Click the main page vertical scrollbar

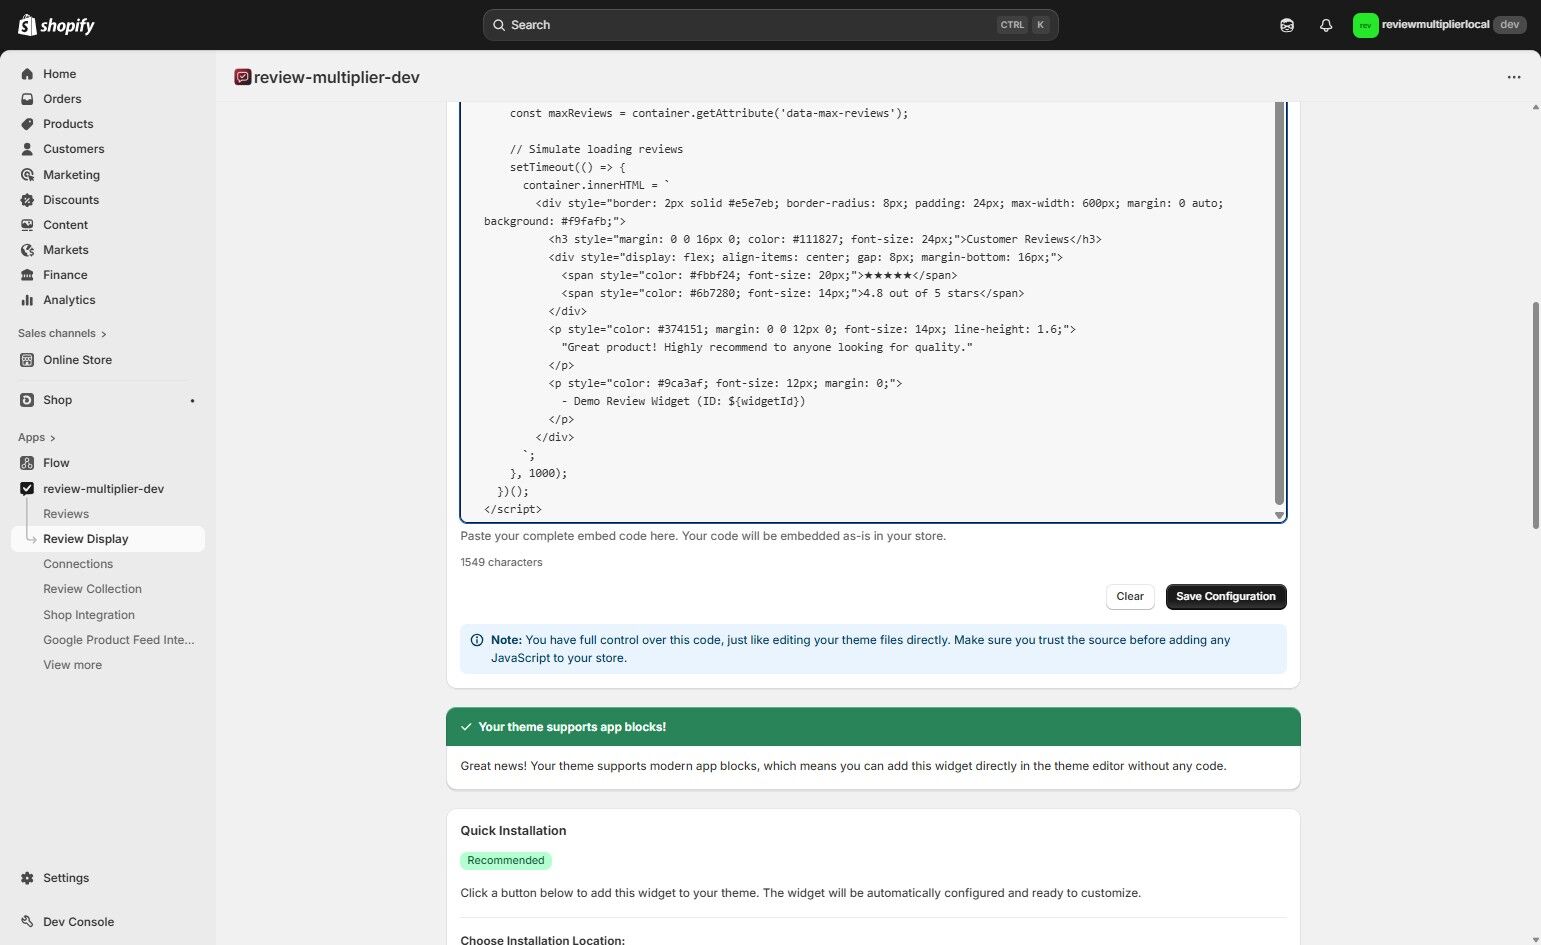1536,415
